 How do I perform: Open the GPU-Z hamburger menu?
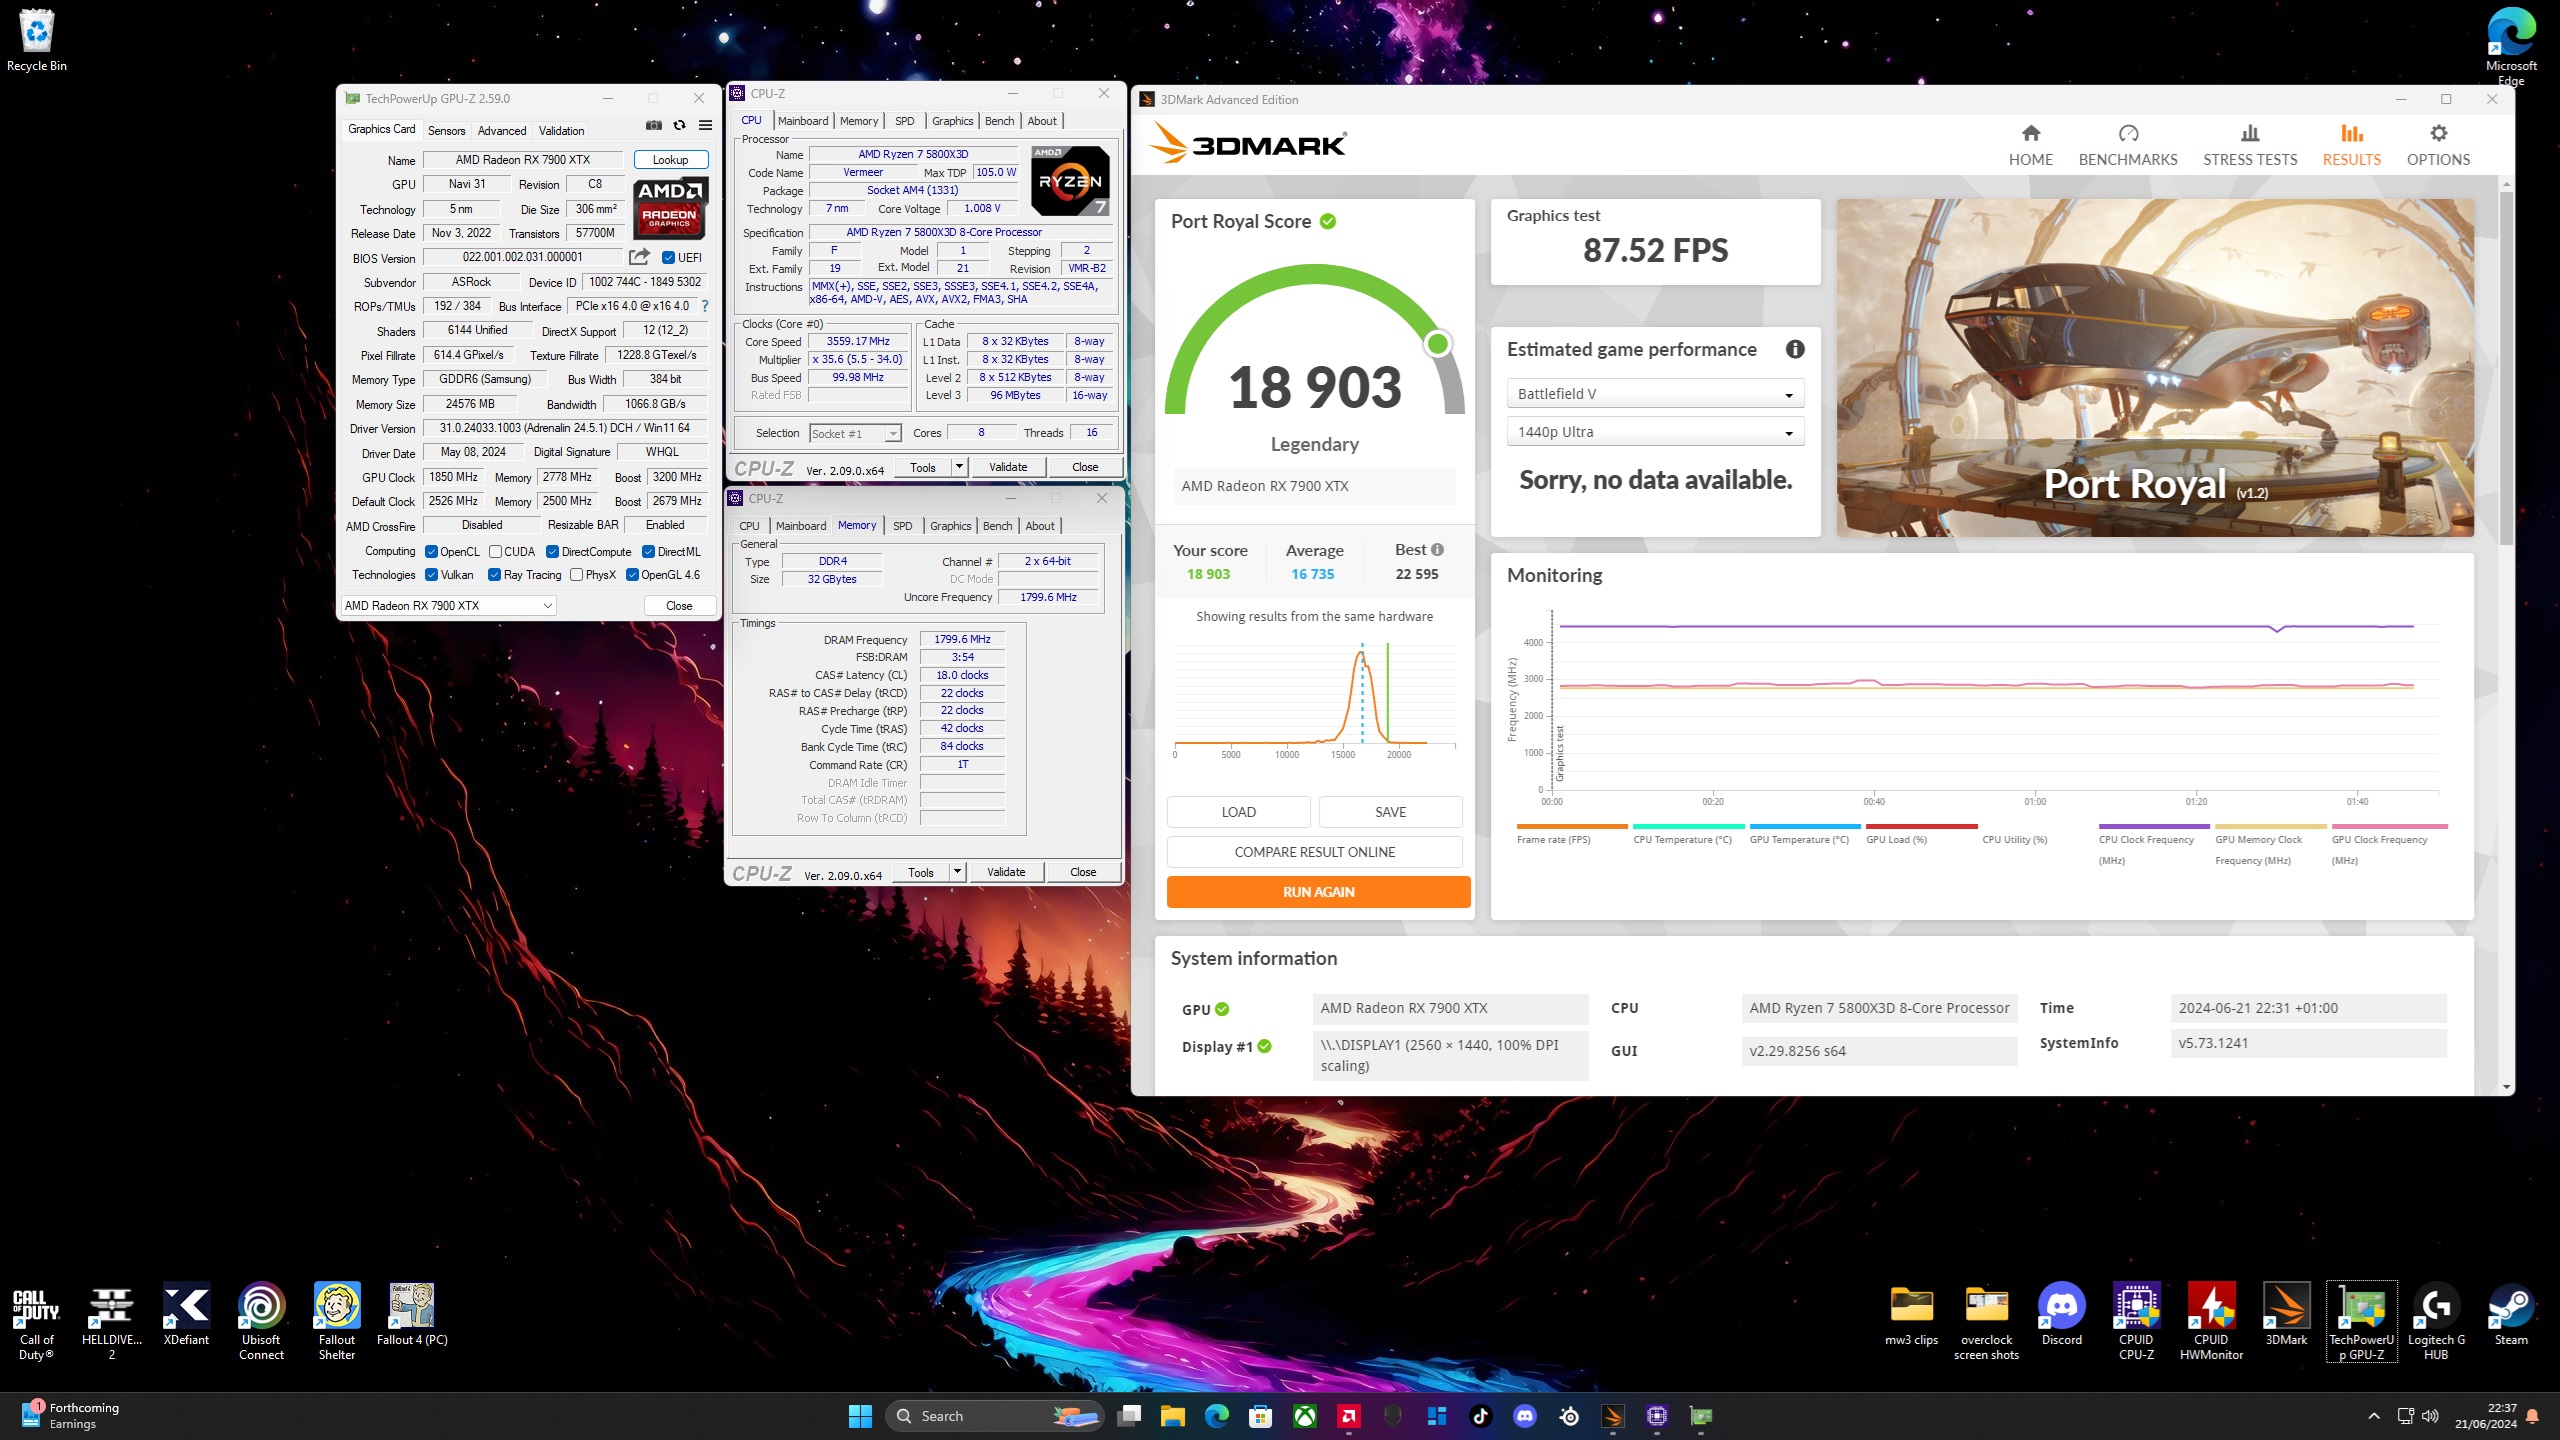(x=705, y=125)
